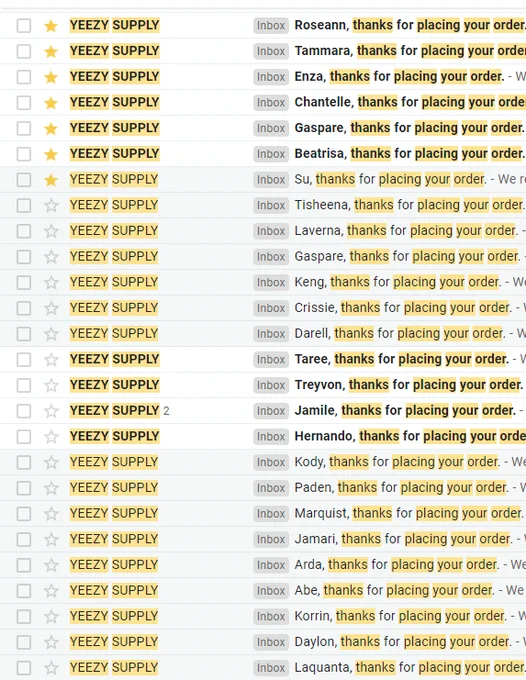Viewport: 526px width, 680px height.
Task: Open 'Roseann, thanks for placing your order' email
Action: click(410, 25)
